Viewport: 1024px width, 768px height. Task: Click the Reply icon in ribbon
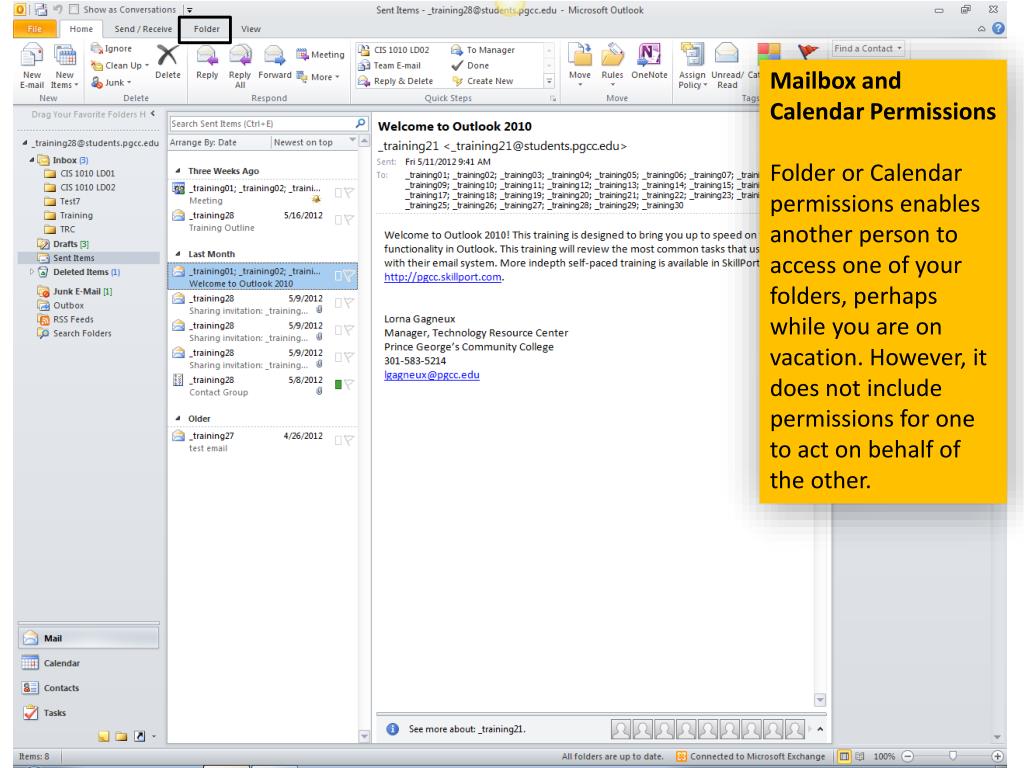tap(207, 56)
